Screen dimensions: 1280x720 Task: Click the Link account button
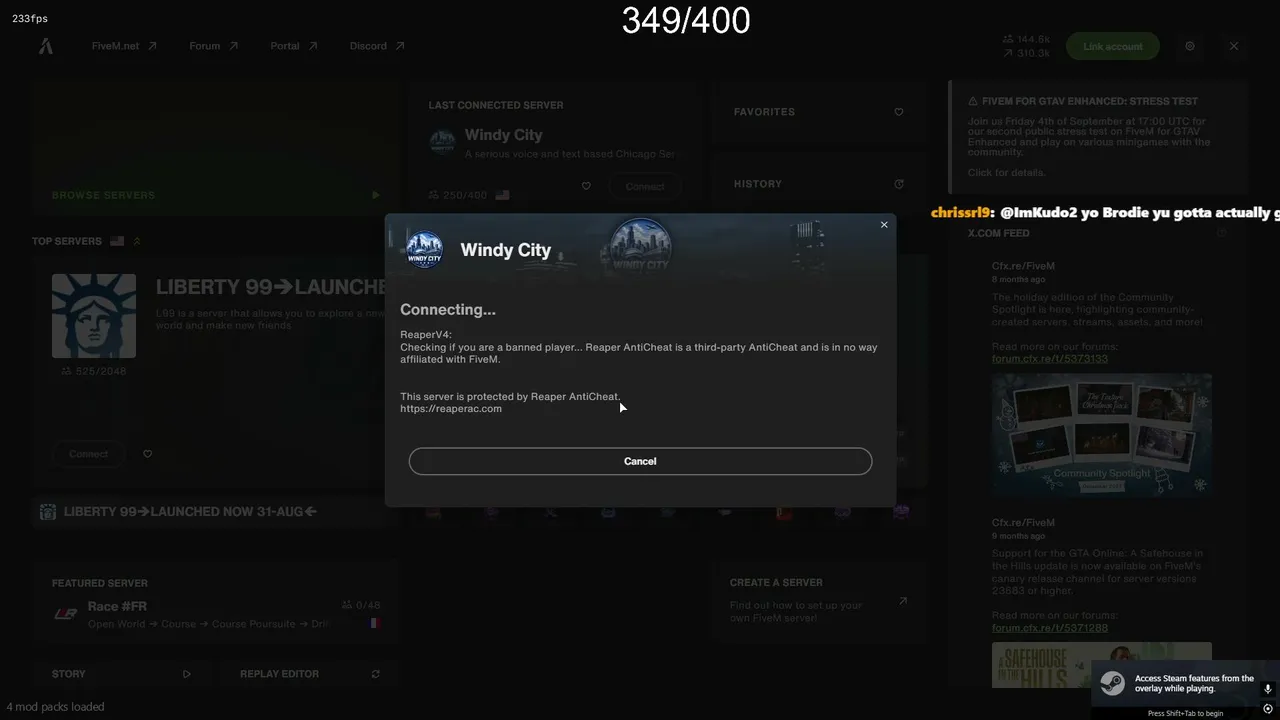point(1113,46)
